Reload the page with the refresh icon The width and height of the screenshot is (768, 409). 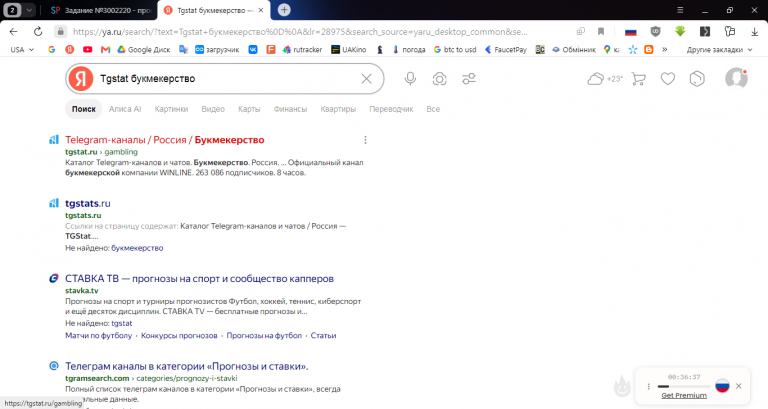[x=38, y=31]
